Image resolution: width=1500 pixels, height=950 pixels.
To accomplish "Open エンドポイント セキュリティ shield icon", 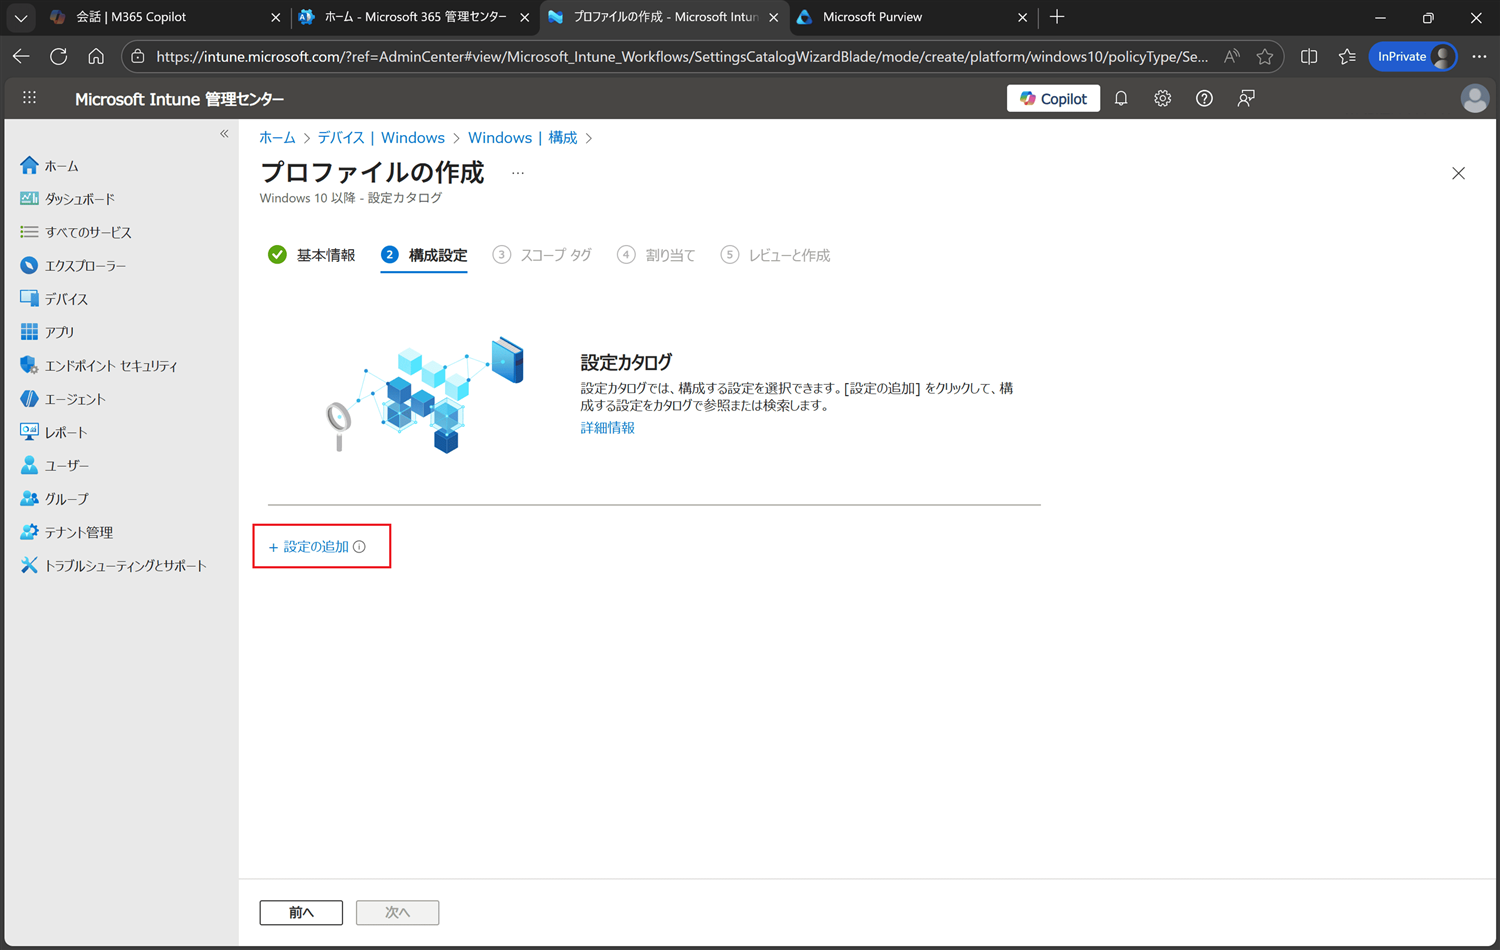I will pyautogui.click(x=29, y=365).
